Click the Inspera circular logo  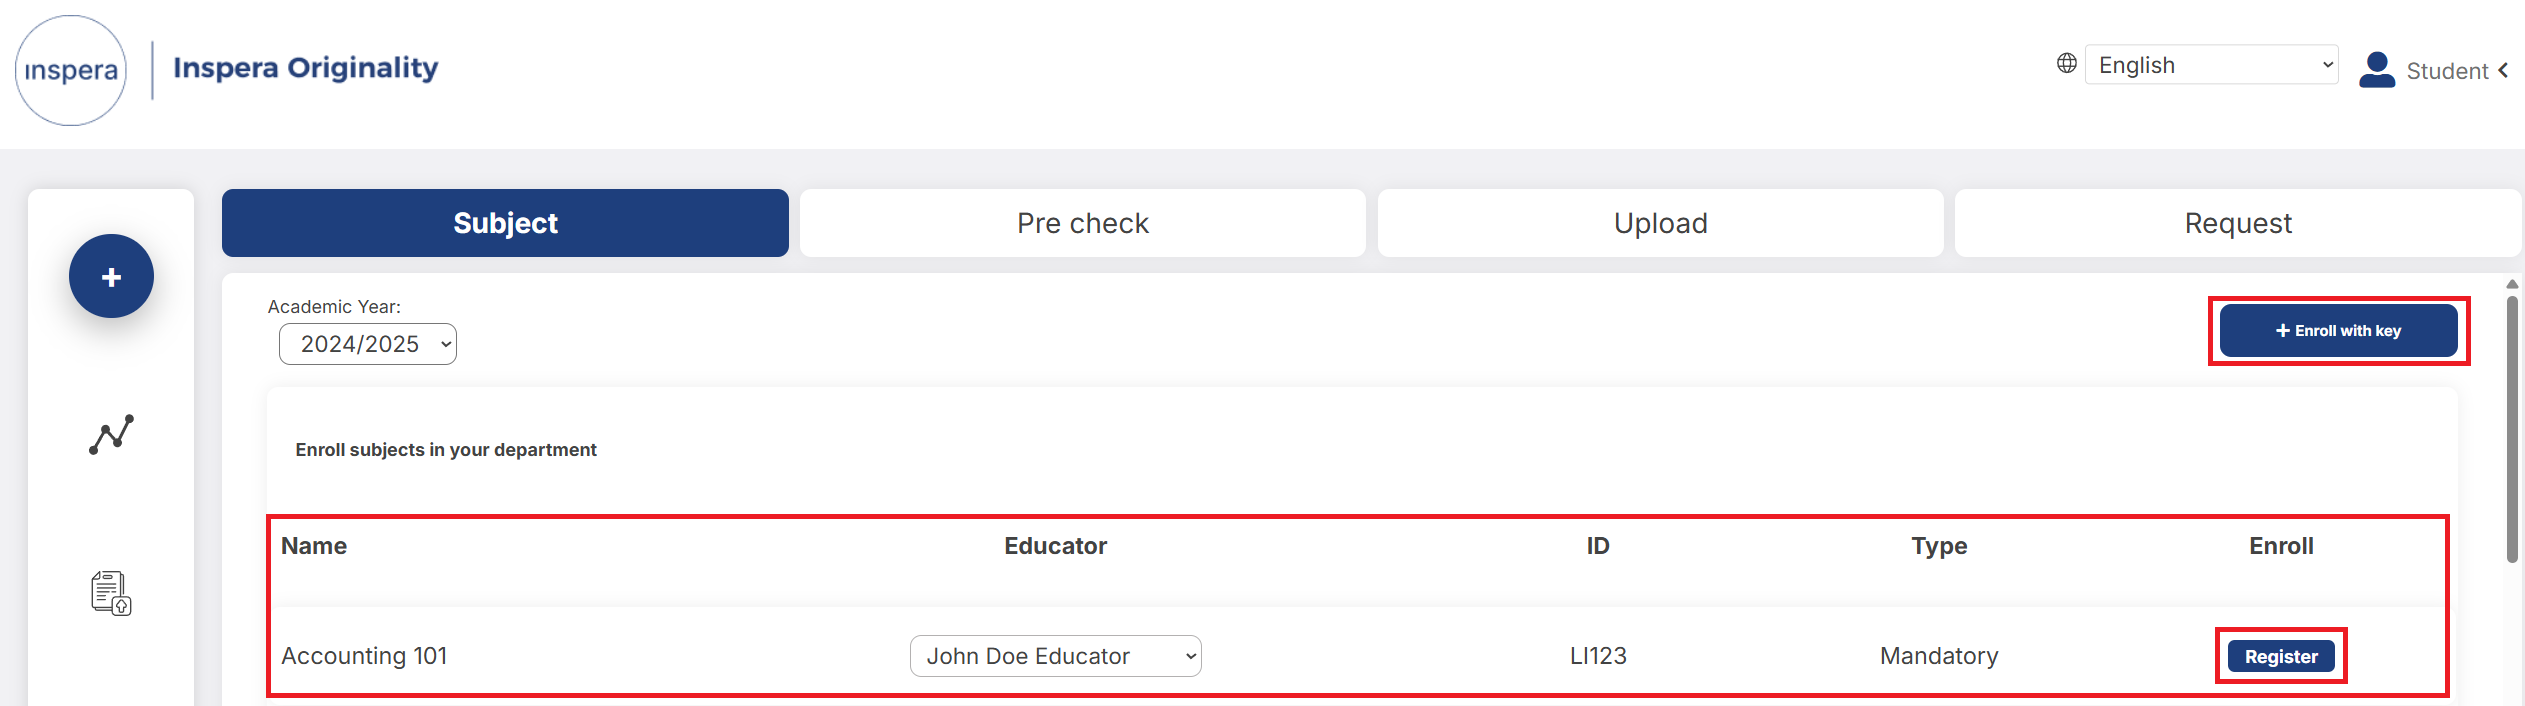(x=71, y=70)
